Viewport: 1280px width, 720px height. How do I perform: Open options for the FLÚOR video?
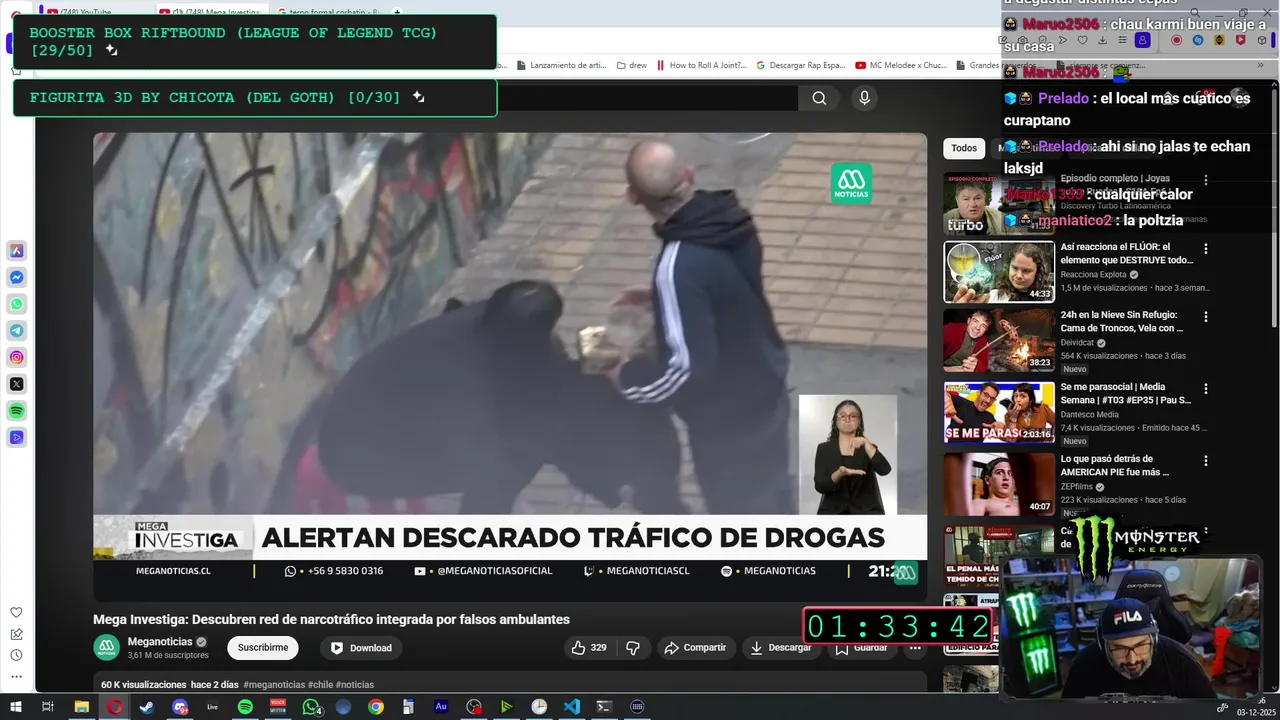click(1205, 249)
